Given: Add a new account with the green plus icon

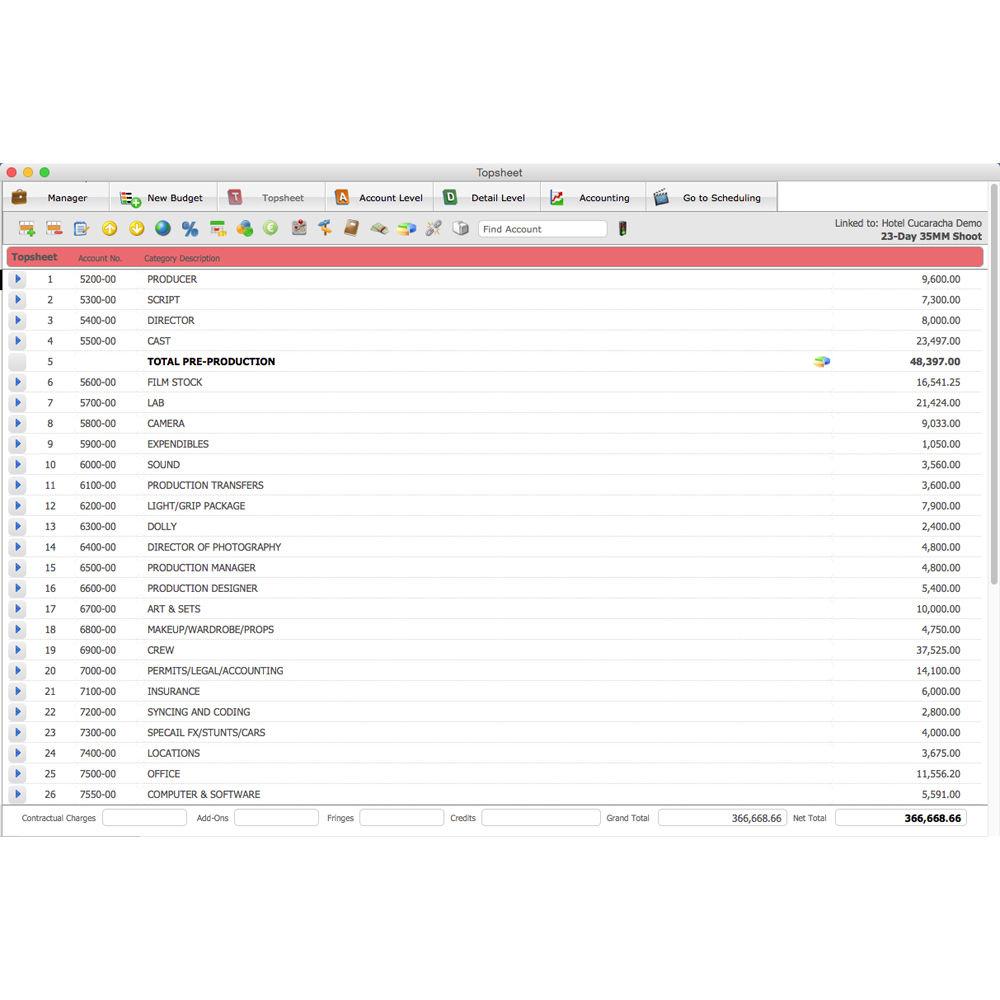Looking at the screenshot, I should click(x=25, y=228).
